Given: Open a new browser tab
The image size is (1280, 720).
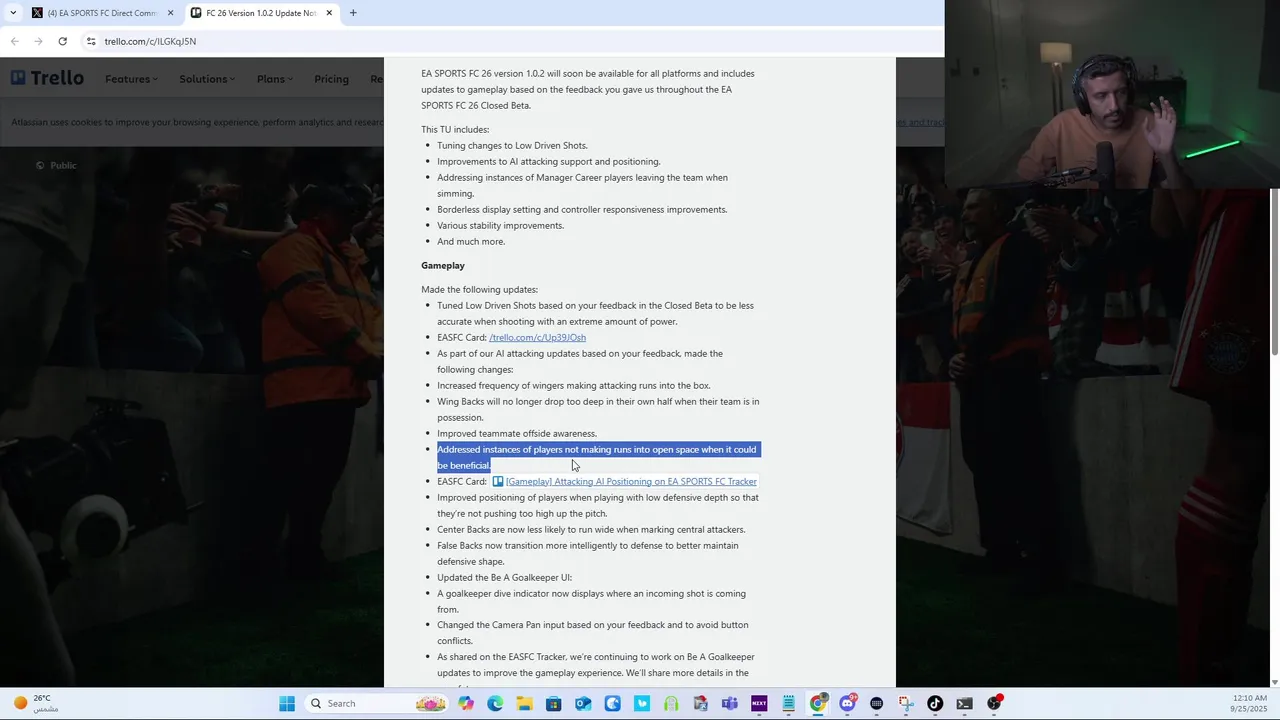Looking at the screenshot, I should pyautogui.click(x=353, y=13).
